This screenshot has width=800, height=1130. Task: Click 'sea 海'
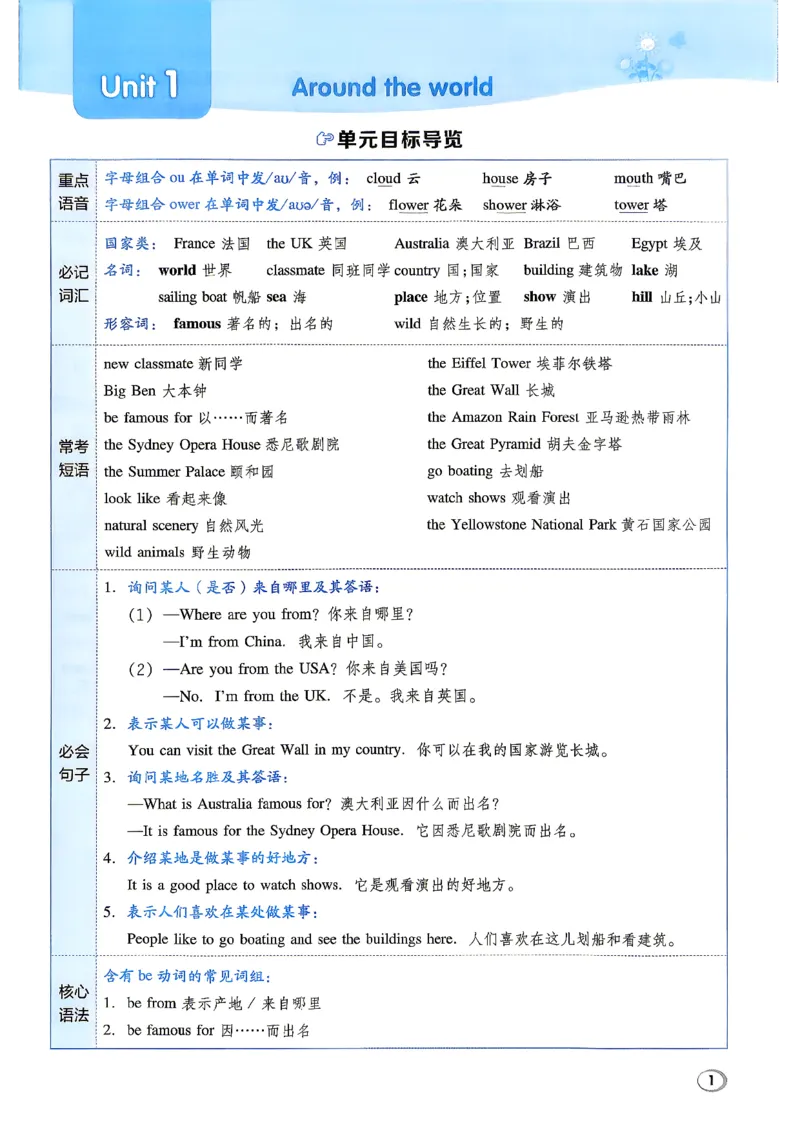click(286, 297)
